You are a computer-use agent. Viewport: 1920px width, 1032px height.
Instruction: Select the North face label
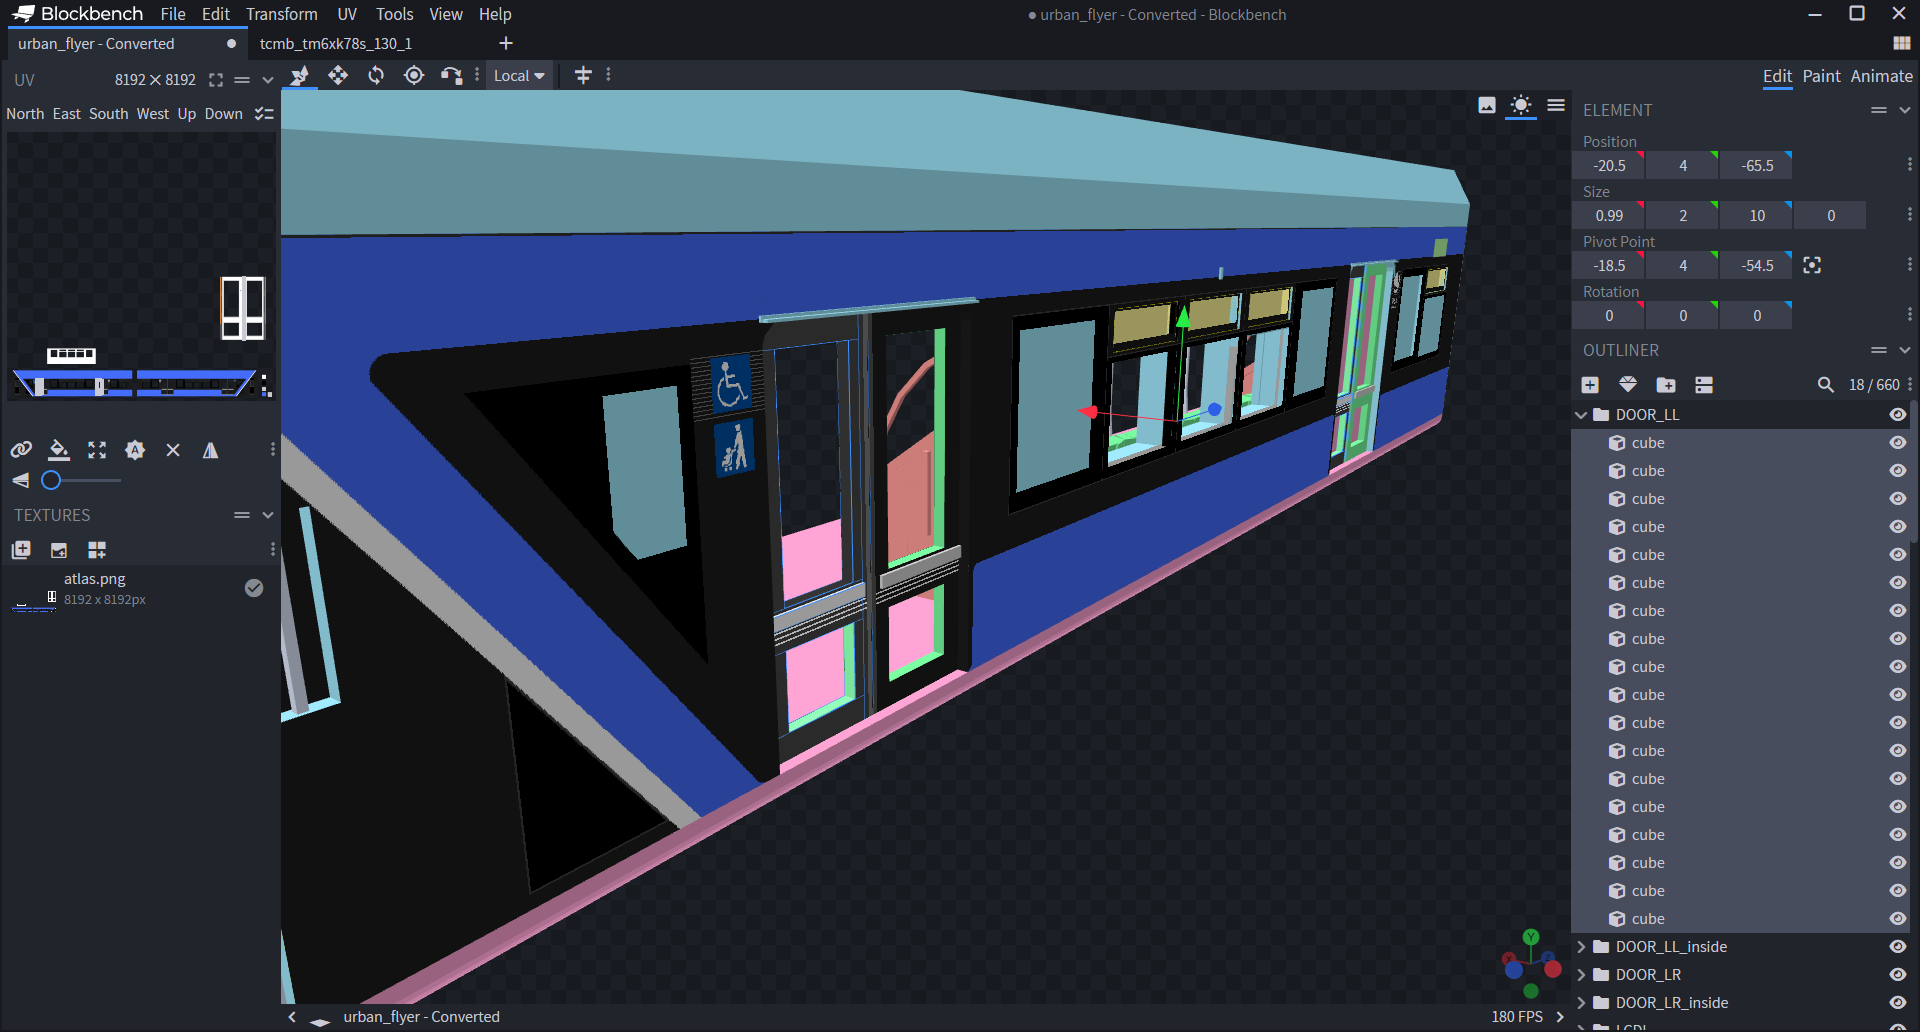24,113
